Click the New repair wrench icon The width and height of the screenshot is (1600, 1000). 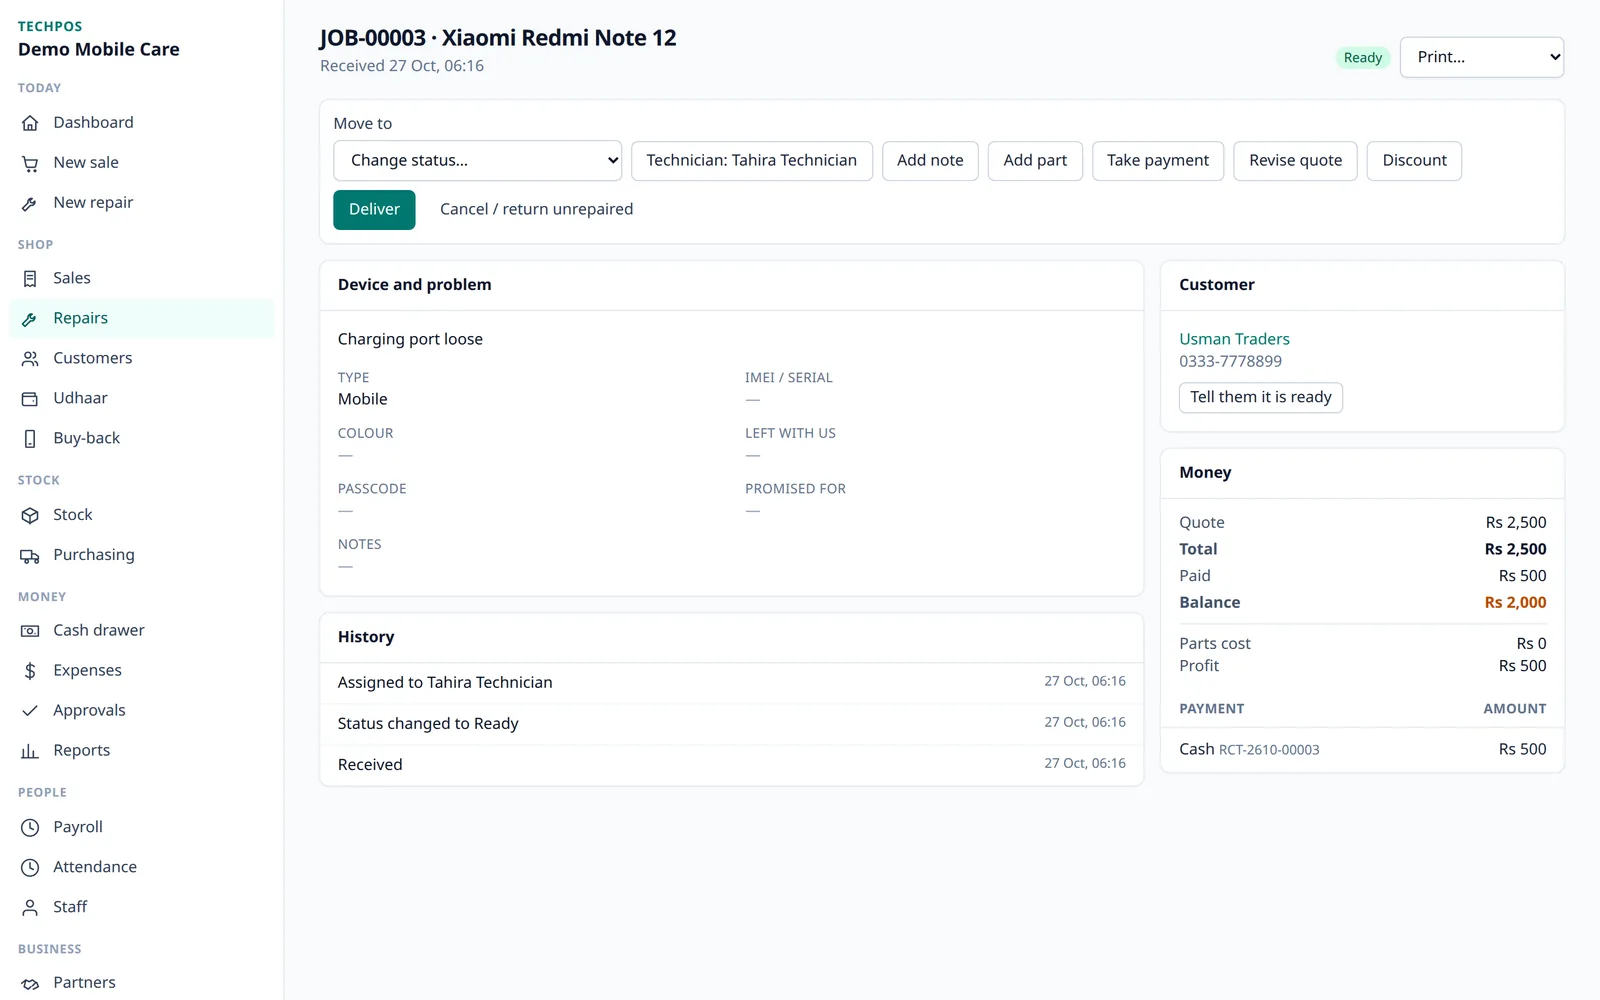click(30, 203)
